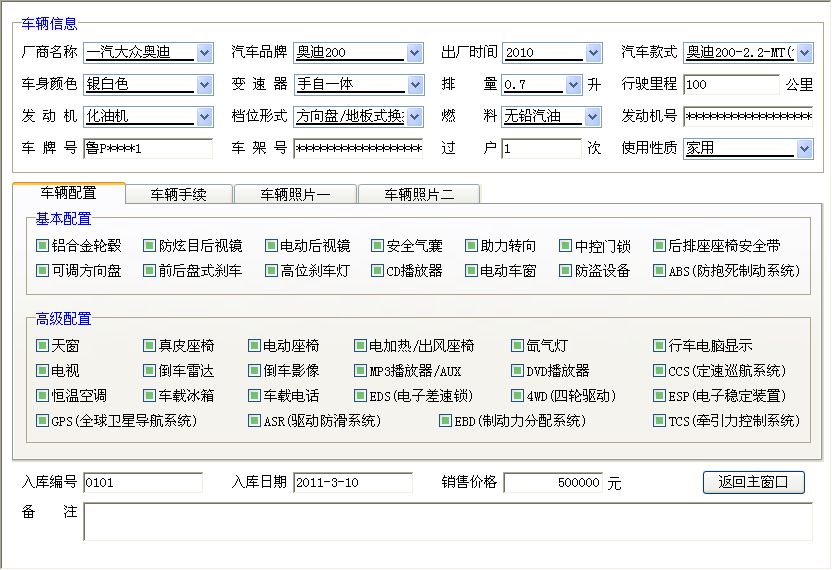Click the 行驶里程 mileage input field
832x570 pixels.
731,84
